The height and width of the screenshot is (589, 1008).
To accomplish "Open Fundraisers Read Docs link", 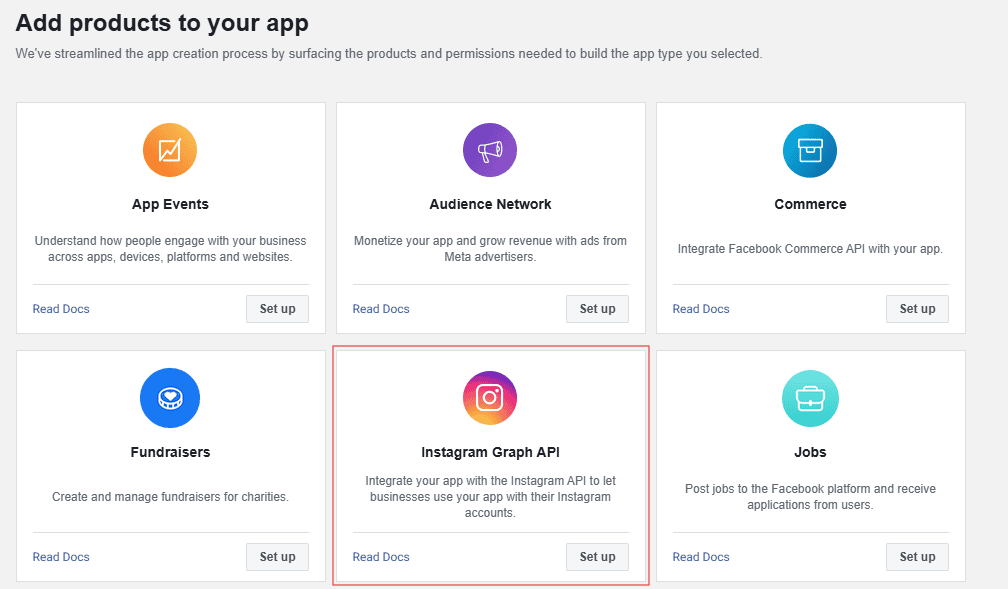I will pyautogui.click(x=61, y=557).
